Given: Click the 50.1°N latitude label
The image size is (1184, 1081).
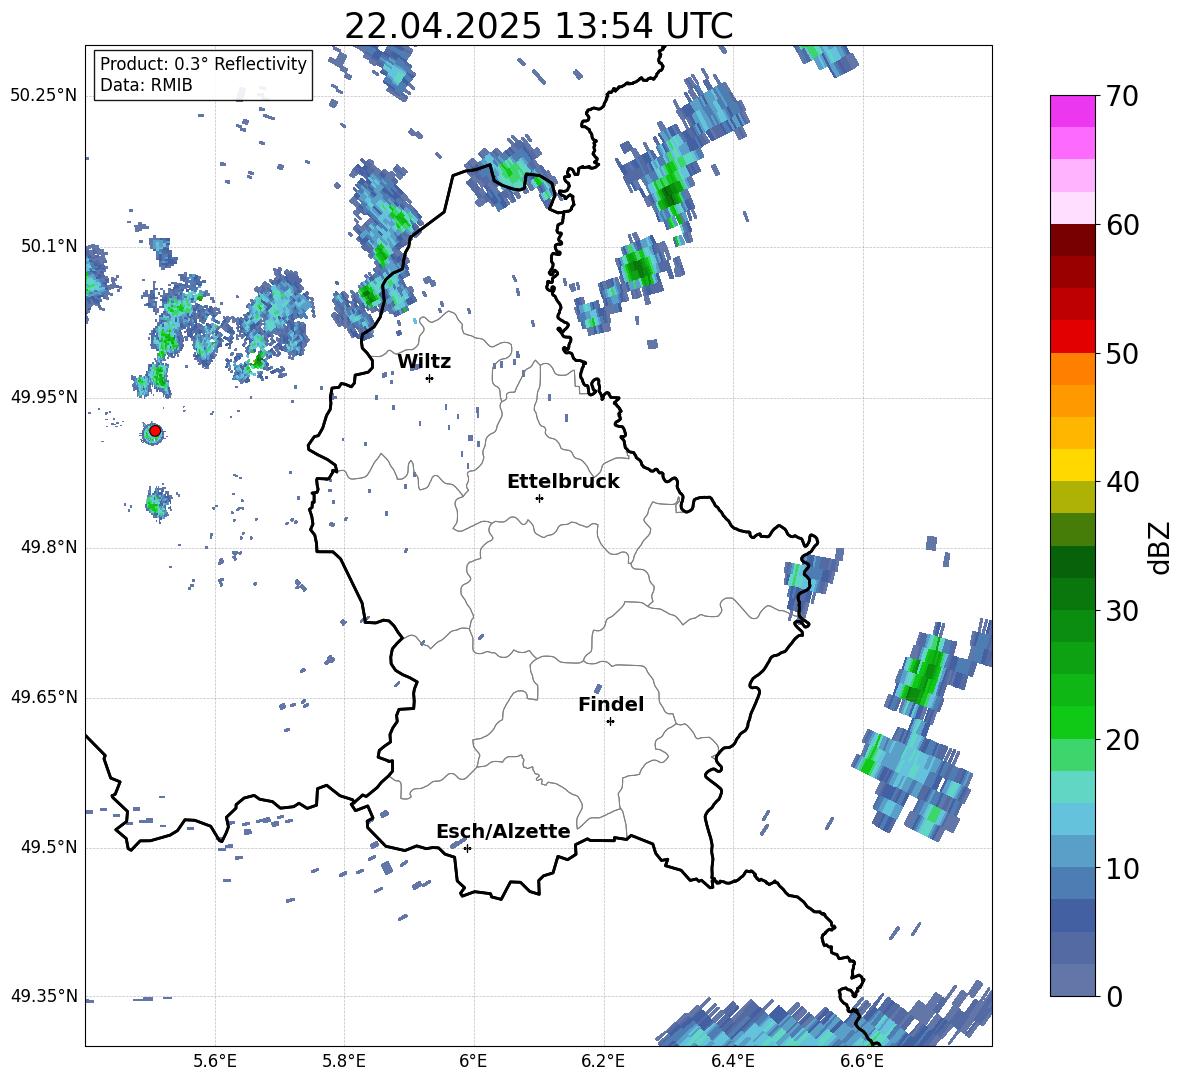Looking at the screenshot, I should [48, 246].
